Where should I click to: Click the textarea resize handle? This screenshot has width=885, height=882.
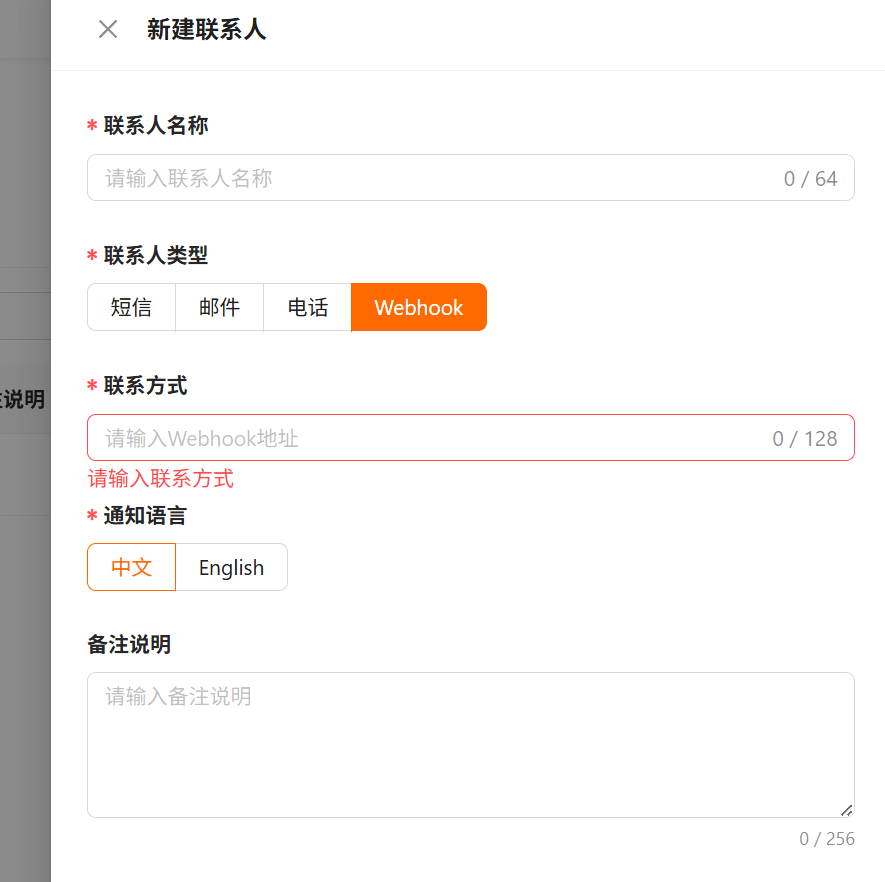tap(846, 810)
